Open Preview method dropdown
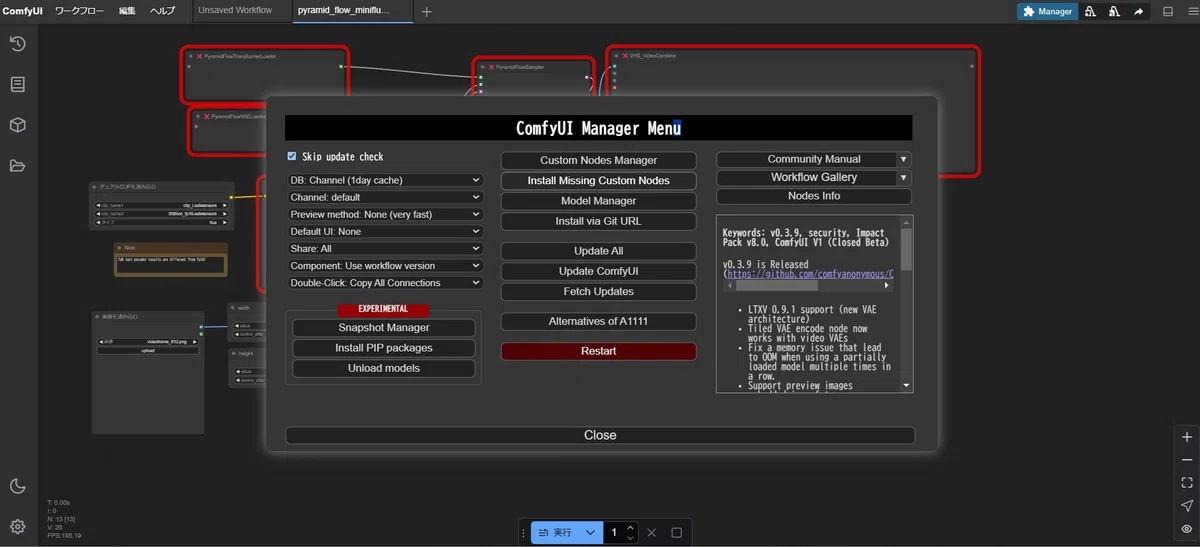Viewport: 1200px width, 547px height. [x=385, y=215]
